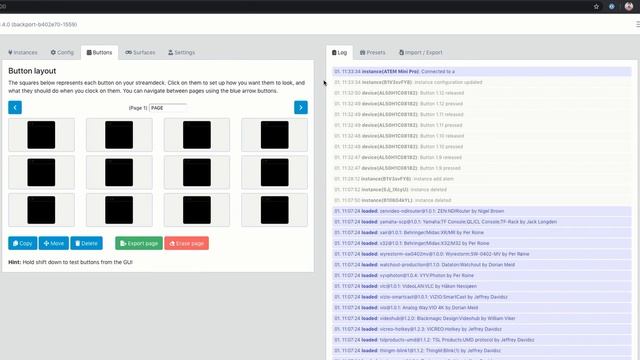
Task: Select the 'instance configuration updated' log entry
Action: (x=482, y=82)
